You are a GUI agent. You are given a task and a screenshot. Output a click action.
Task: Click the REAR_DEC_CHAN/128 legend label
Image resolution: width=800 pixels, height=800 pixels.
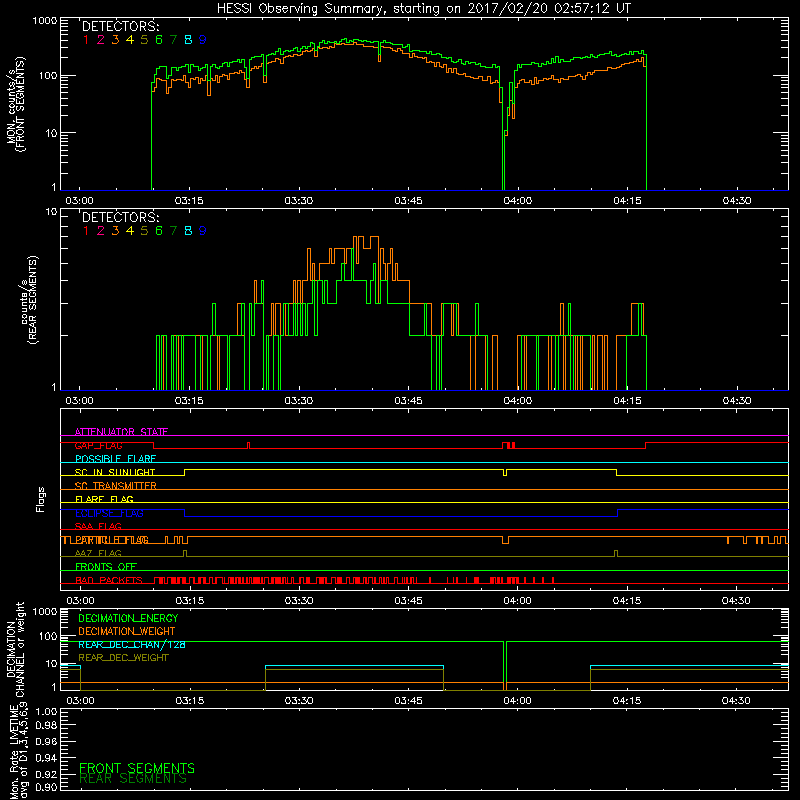132,645
